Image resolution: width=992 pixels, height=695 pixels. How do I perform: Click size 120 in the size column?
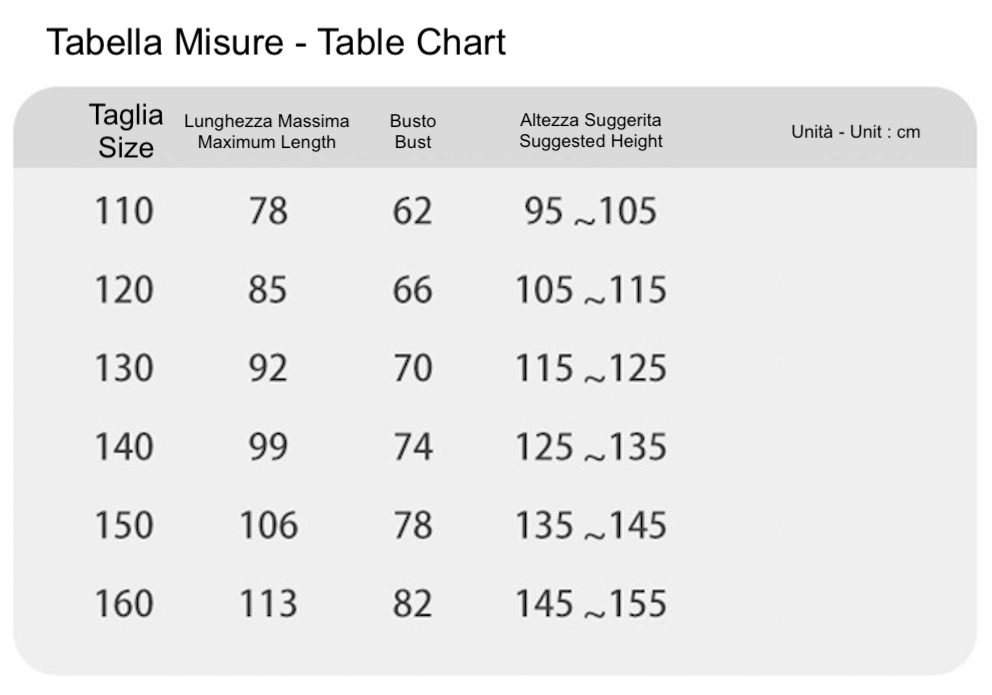point(124,290)
